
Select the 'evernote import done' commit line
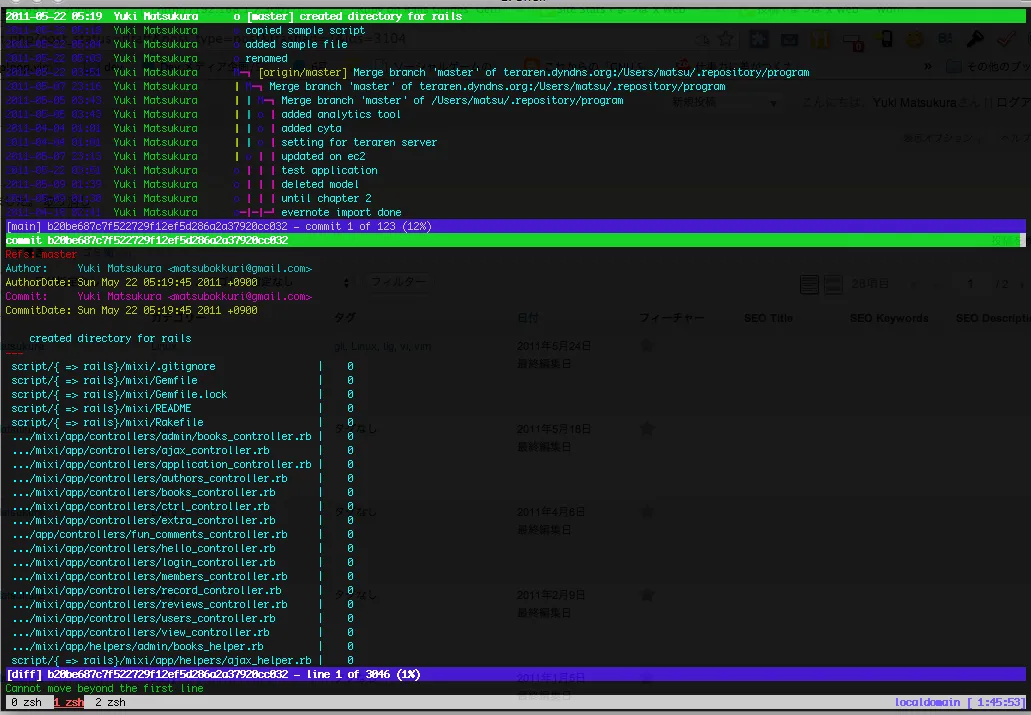pos(340,212)
